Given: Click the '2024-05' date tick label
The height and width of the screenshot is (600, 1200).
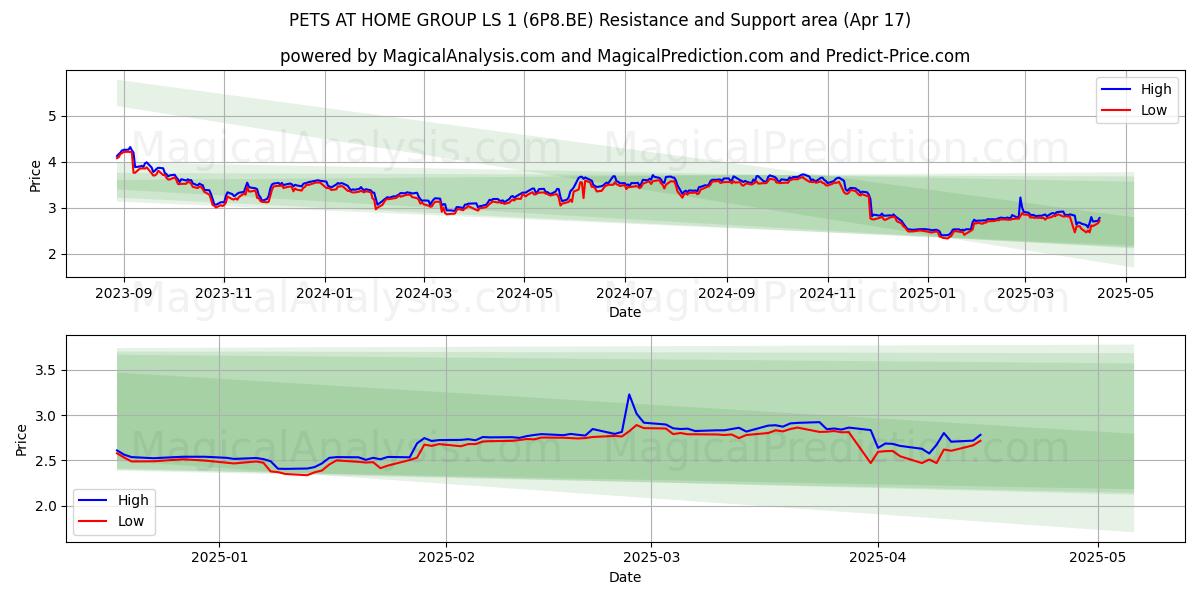Looking at the screenshot, I should coord(524,294).
